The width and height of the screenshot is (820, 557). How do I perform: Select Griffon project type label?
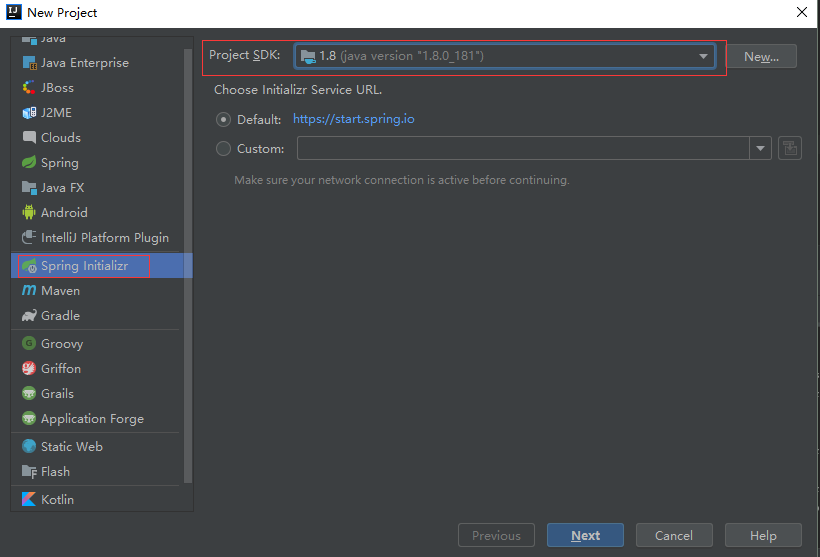click(61, 369)
